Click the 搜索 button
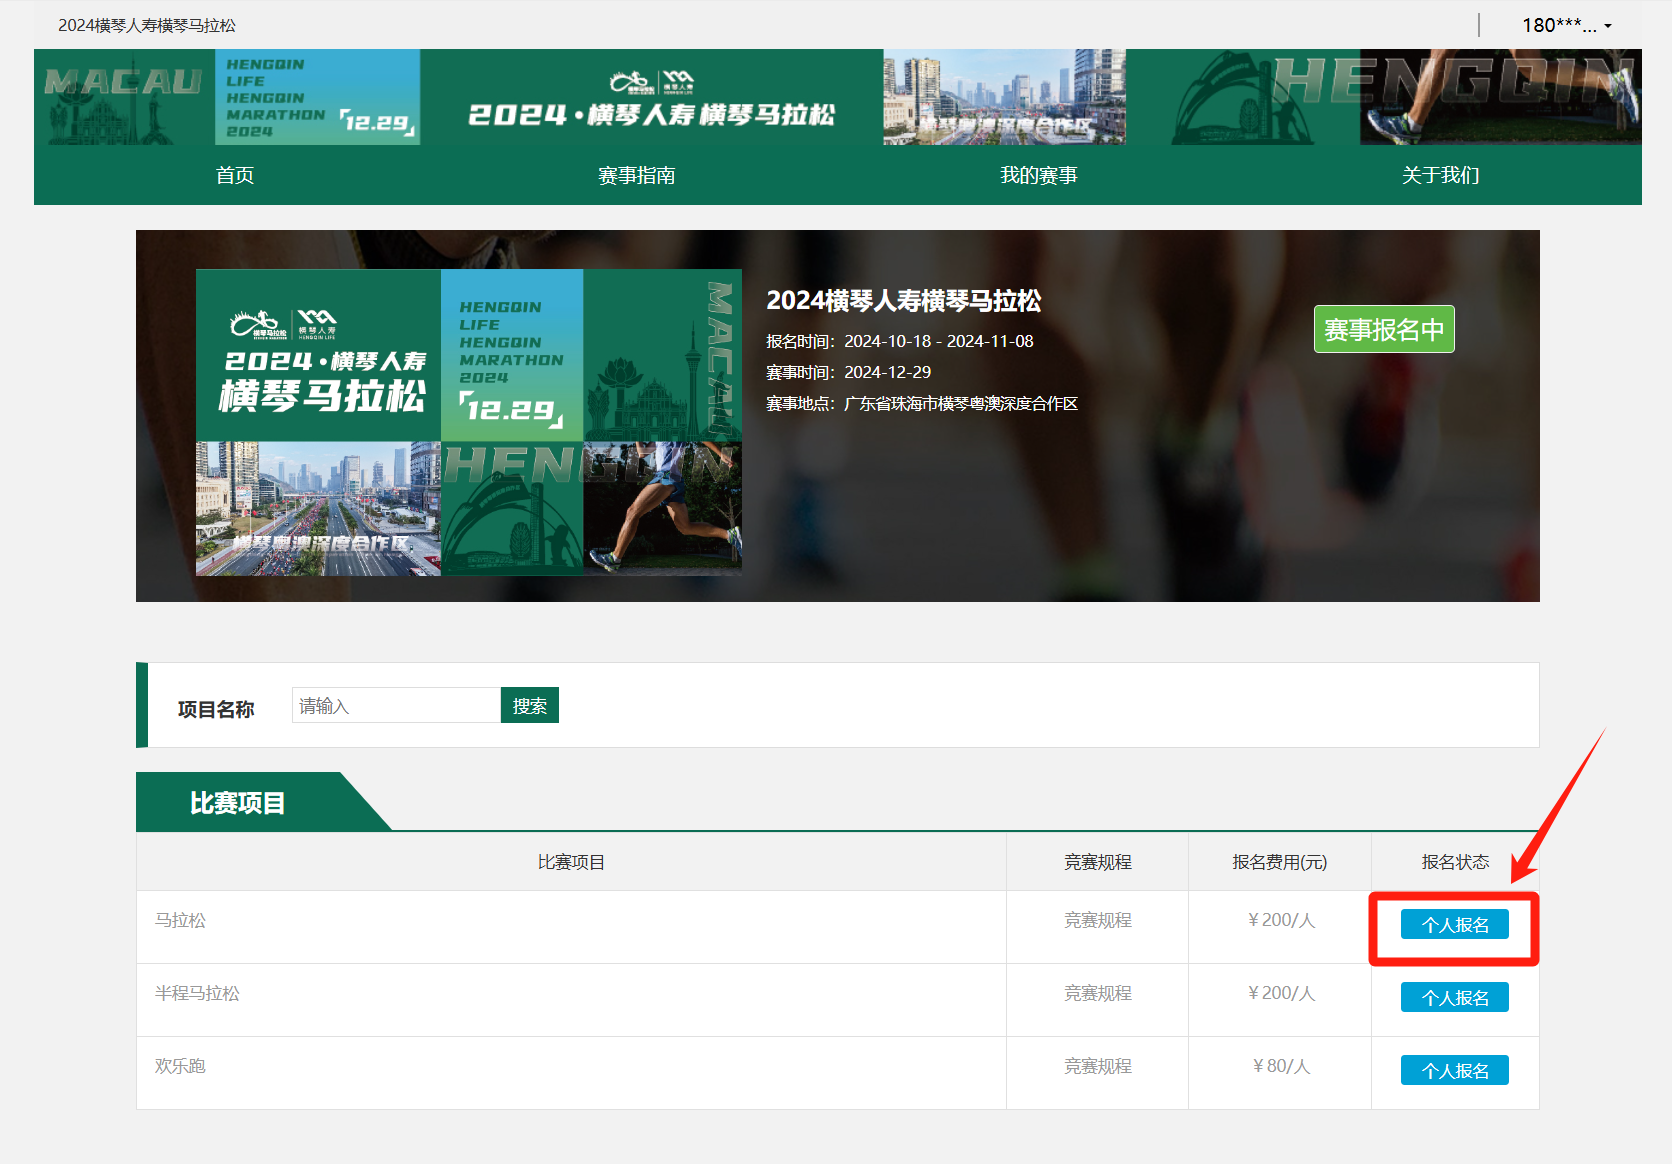The height and width of the screenshot is (1164, 1672). pos(530,705)
